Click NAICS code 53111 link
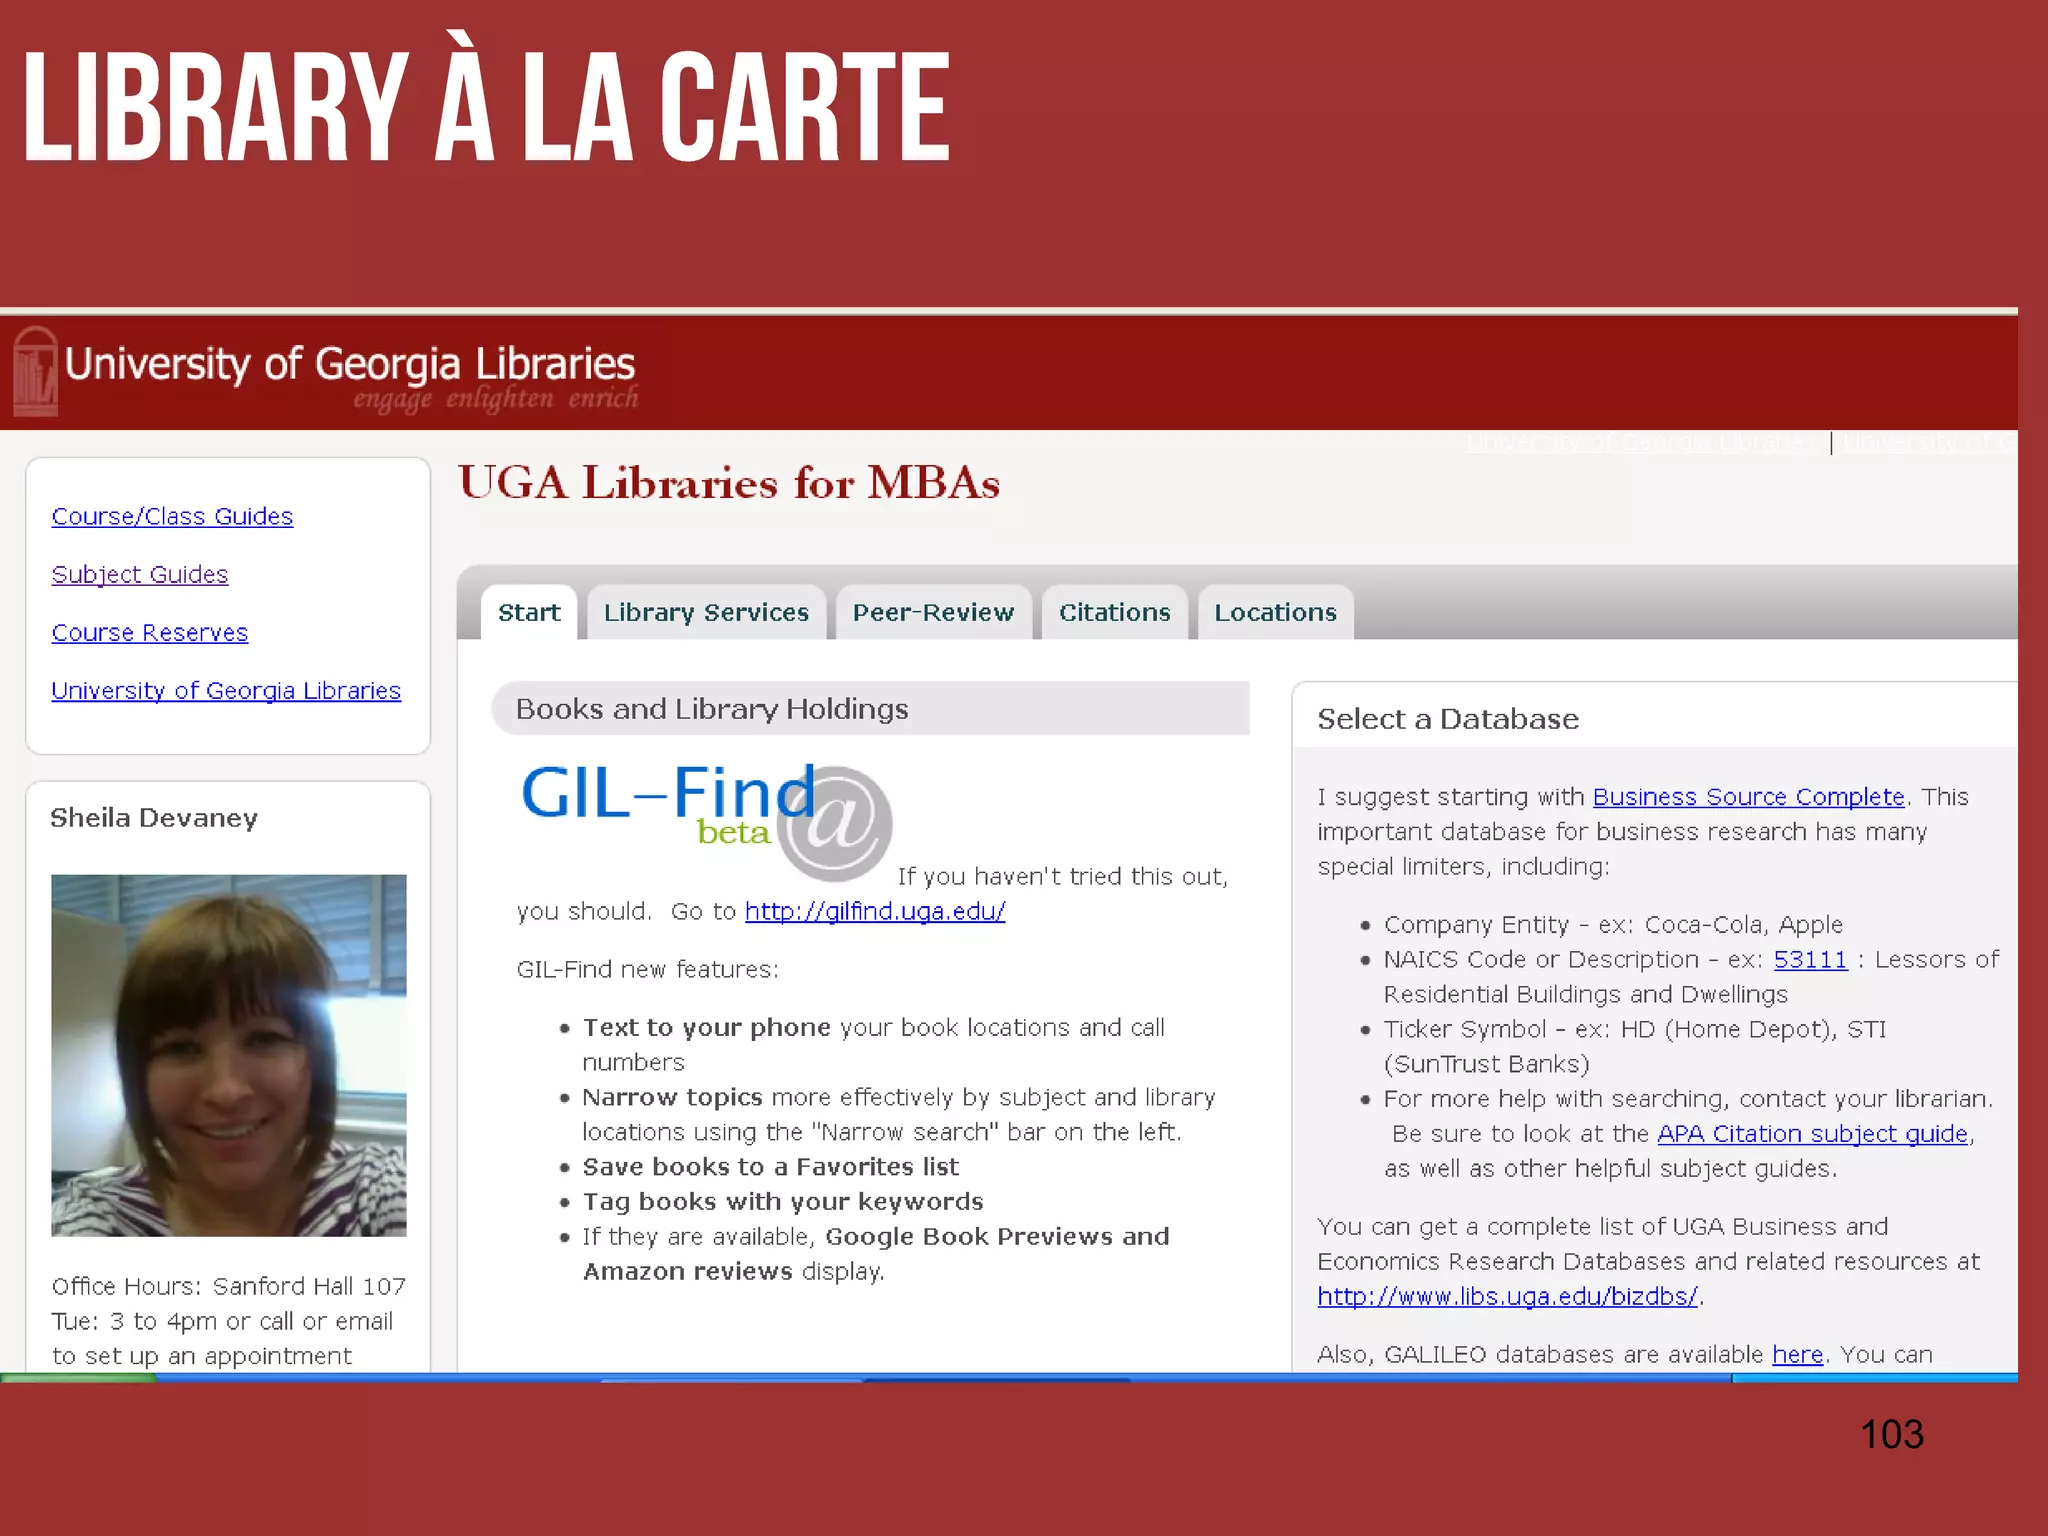 pyautogui.click(x=1810, y=960)
